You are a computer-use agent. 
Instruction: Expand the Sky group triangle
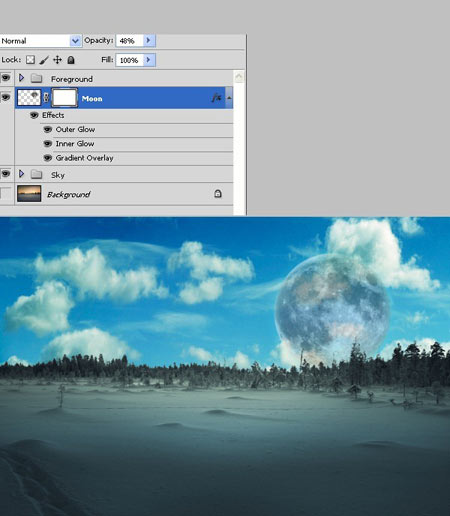(22, 174)
